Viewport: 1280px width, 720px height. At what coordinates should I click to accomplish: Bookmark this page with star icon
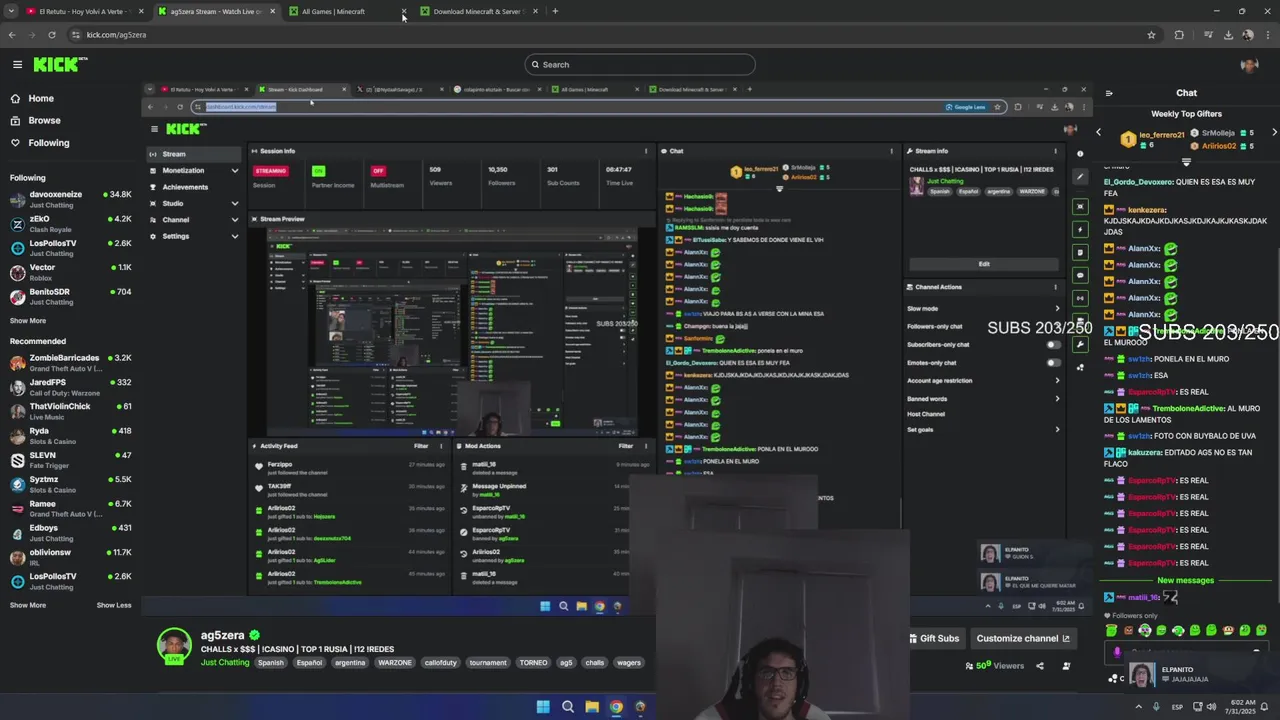coord(1151,35)
